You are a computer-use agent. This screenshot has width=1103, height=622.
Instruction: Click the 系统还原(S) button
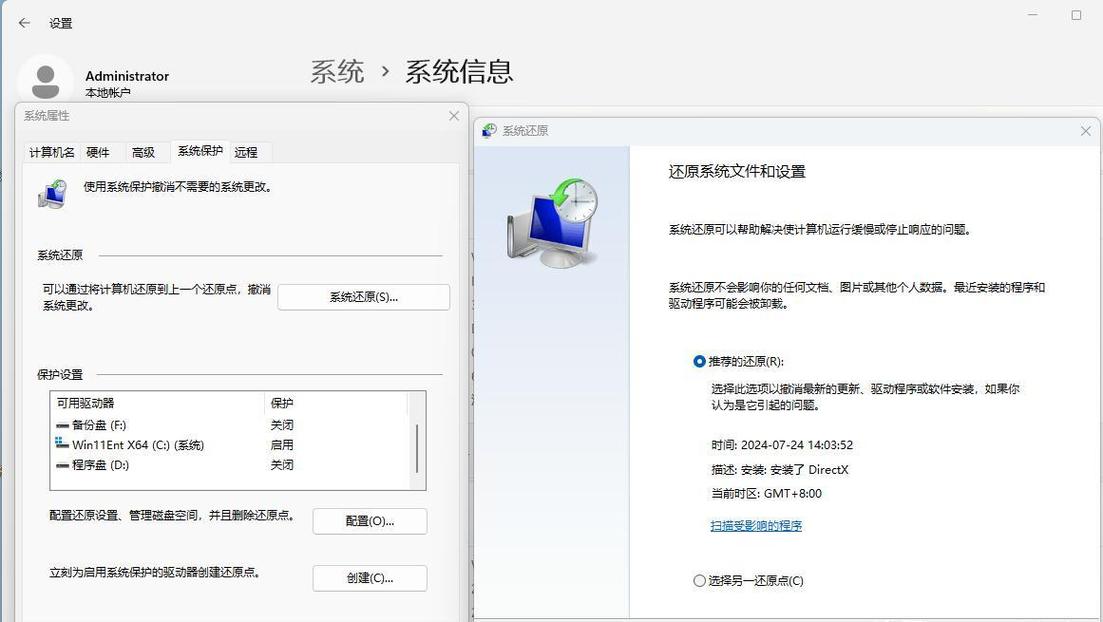[364, 297]
